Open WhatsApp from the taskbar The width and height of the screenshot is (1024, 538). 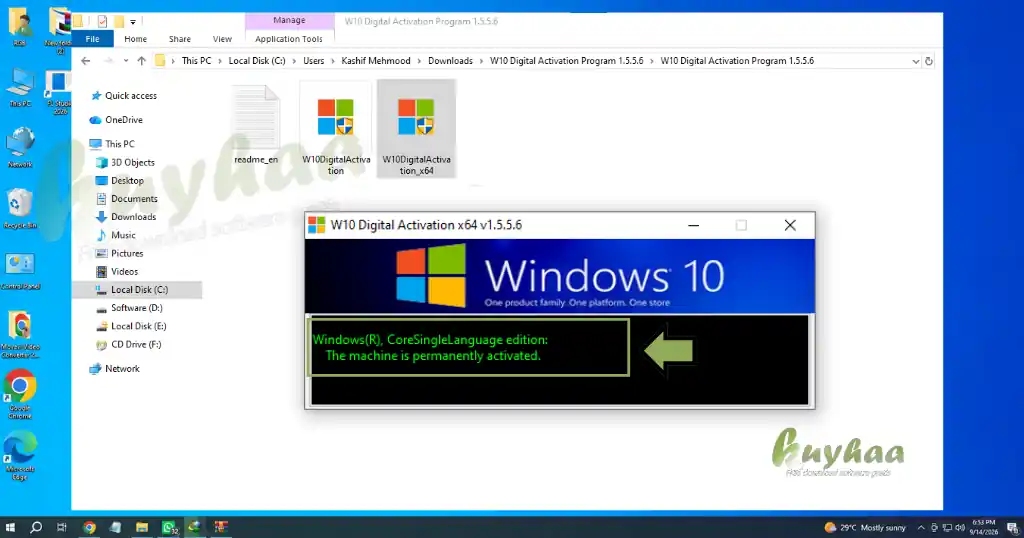click(x=169, y=528)
